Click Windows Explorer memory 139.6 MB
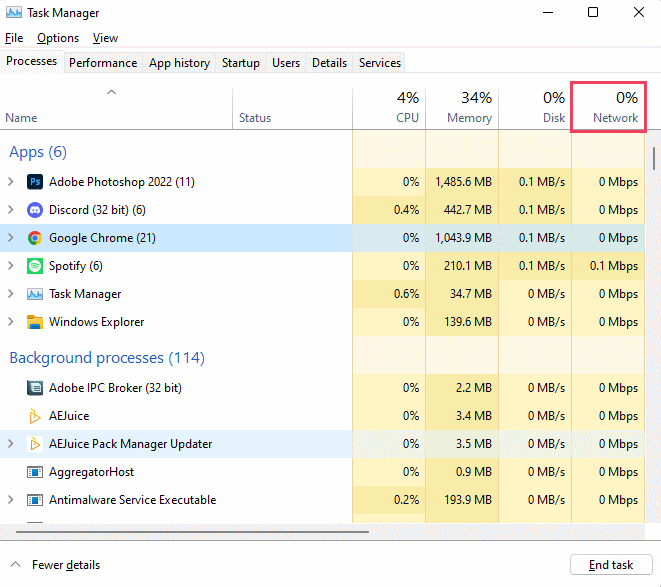 pos(468,322)
